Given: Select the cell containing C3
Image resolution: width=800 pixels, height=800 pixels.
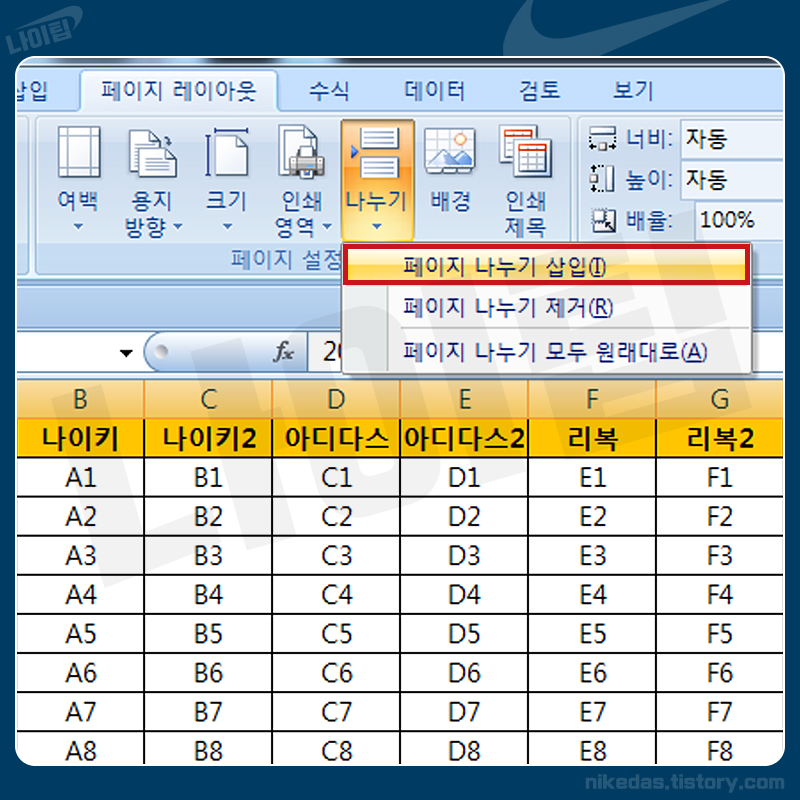Looking at the screenshot, I should pos(336,556).
